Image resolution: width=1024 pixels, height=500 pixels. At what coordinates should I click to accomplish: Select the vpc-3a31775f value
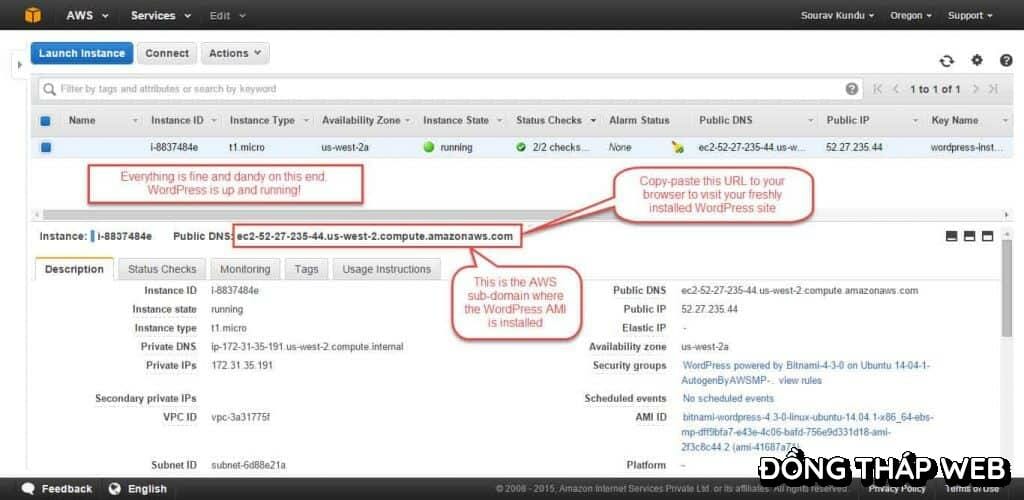pos(240,417)
